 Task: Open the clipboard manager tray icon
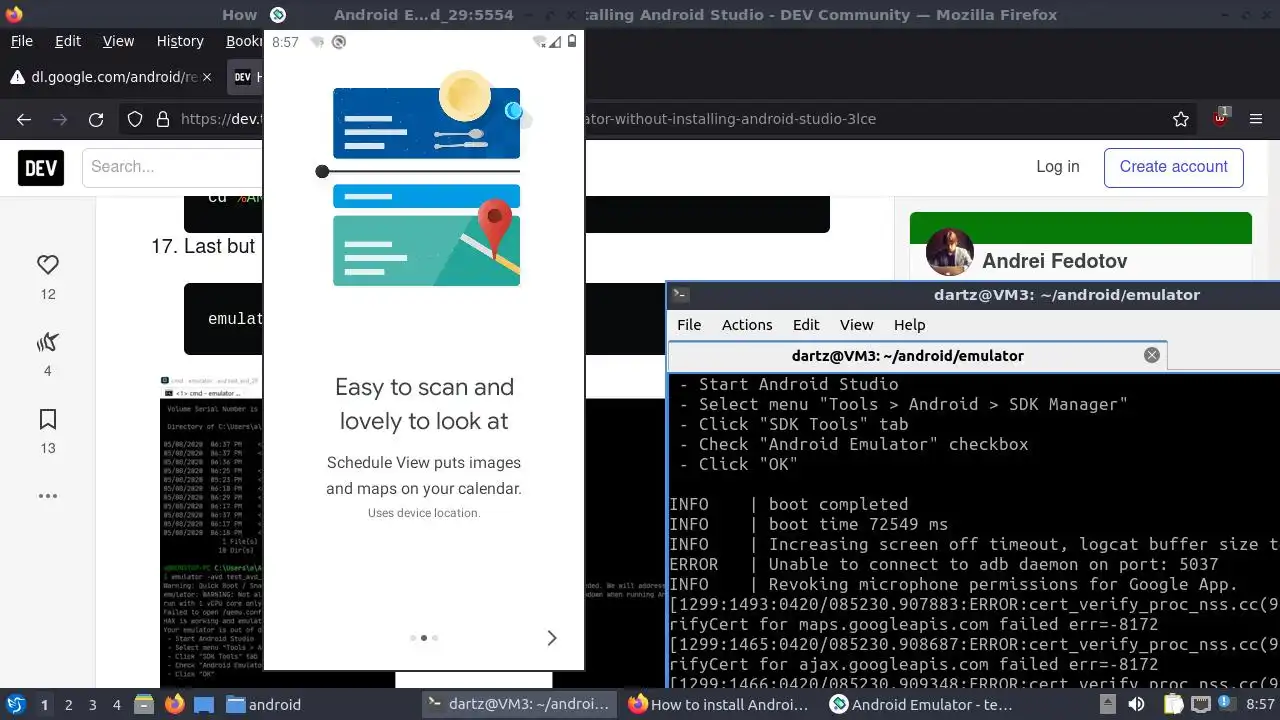click(x=1174, y=704)
